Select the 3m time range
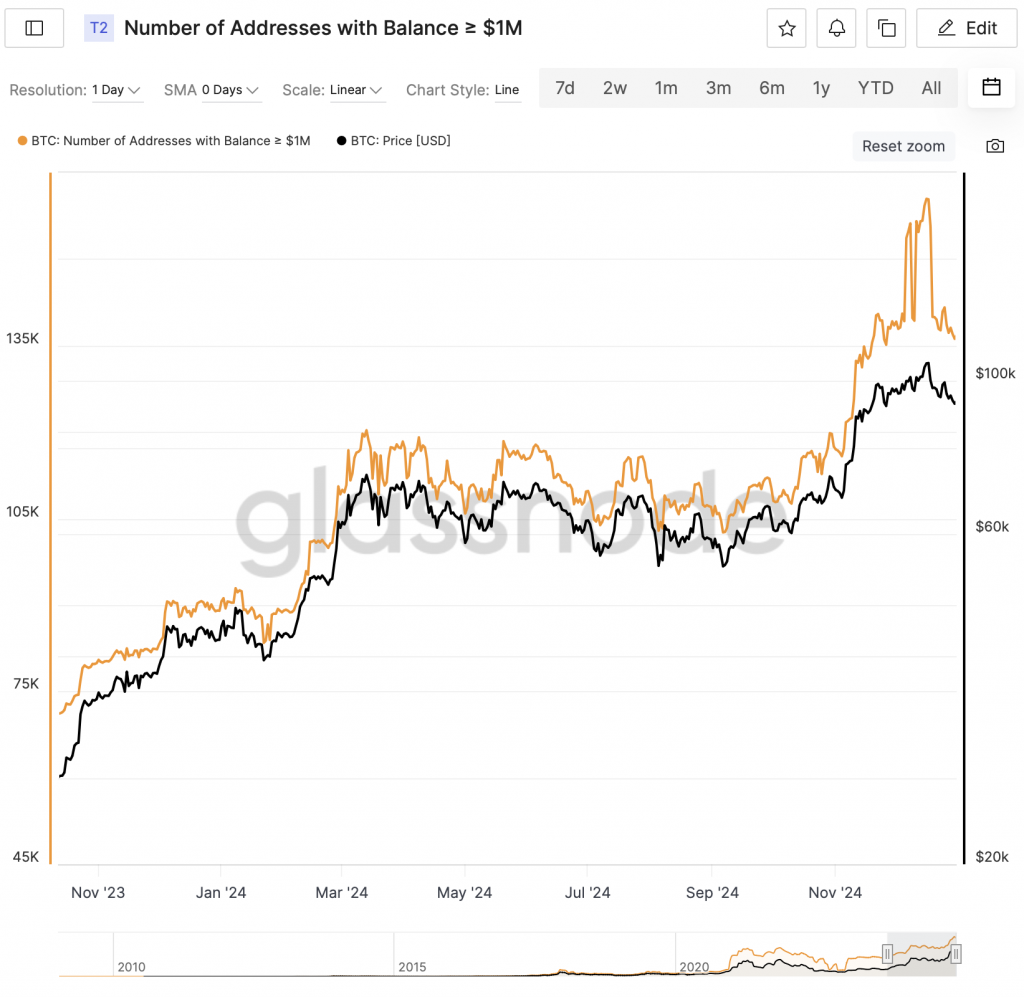Screen dimensions: 1024x997 (x=718, y=88)
